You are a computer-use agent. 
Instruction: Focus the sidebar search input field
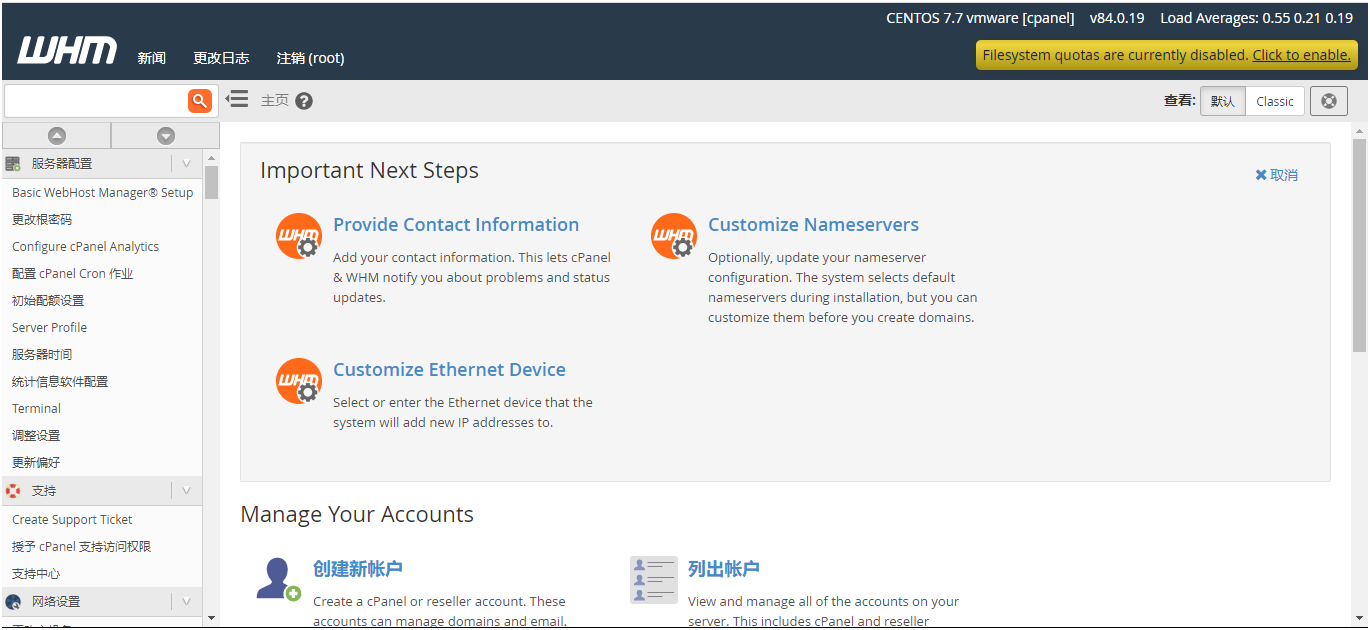click(x=96, y=100)
